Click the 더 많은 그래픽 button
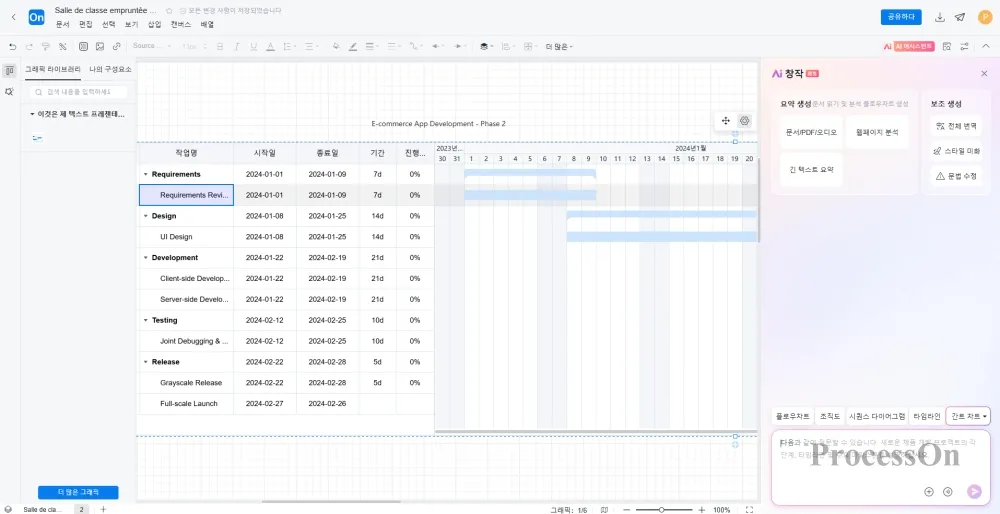The height and width of the screenshot is (514, 1000). (x=78, y=492)
